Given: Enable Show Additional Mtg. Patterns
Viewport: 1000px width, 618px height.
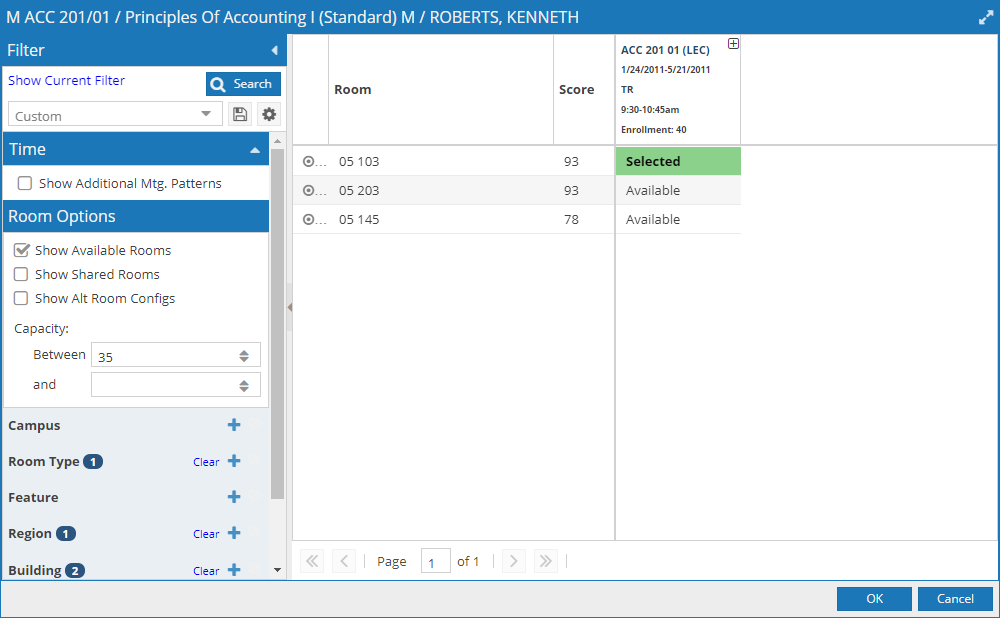Looking at the screenshot, I should pyautogui.click(x=25, y=184).
